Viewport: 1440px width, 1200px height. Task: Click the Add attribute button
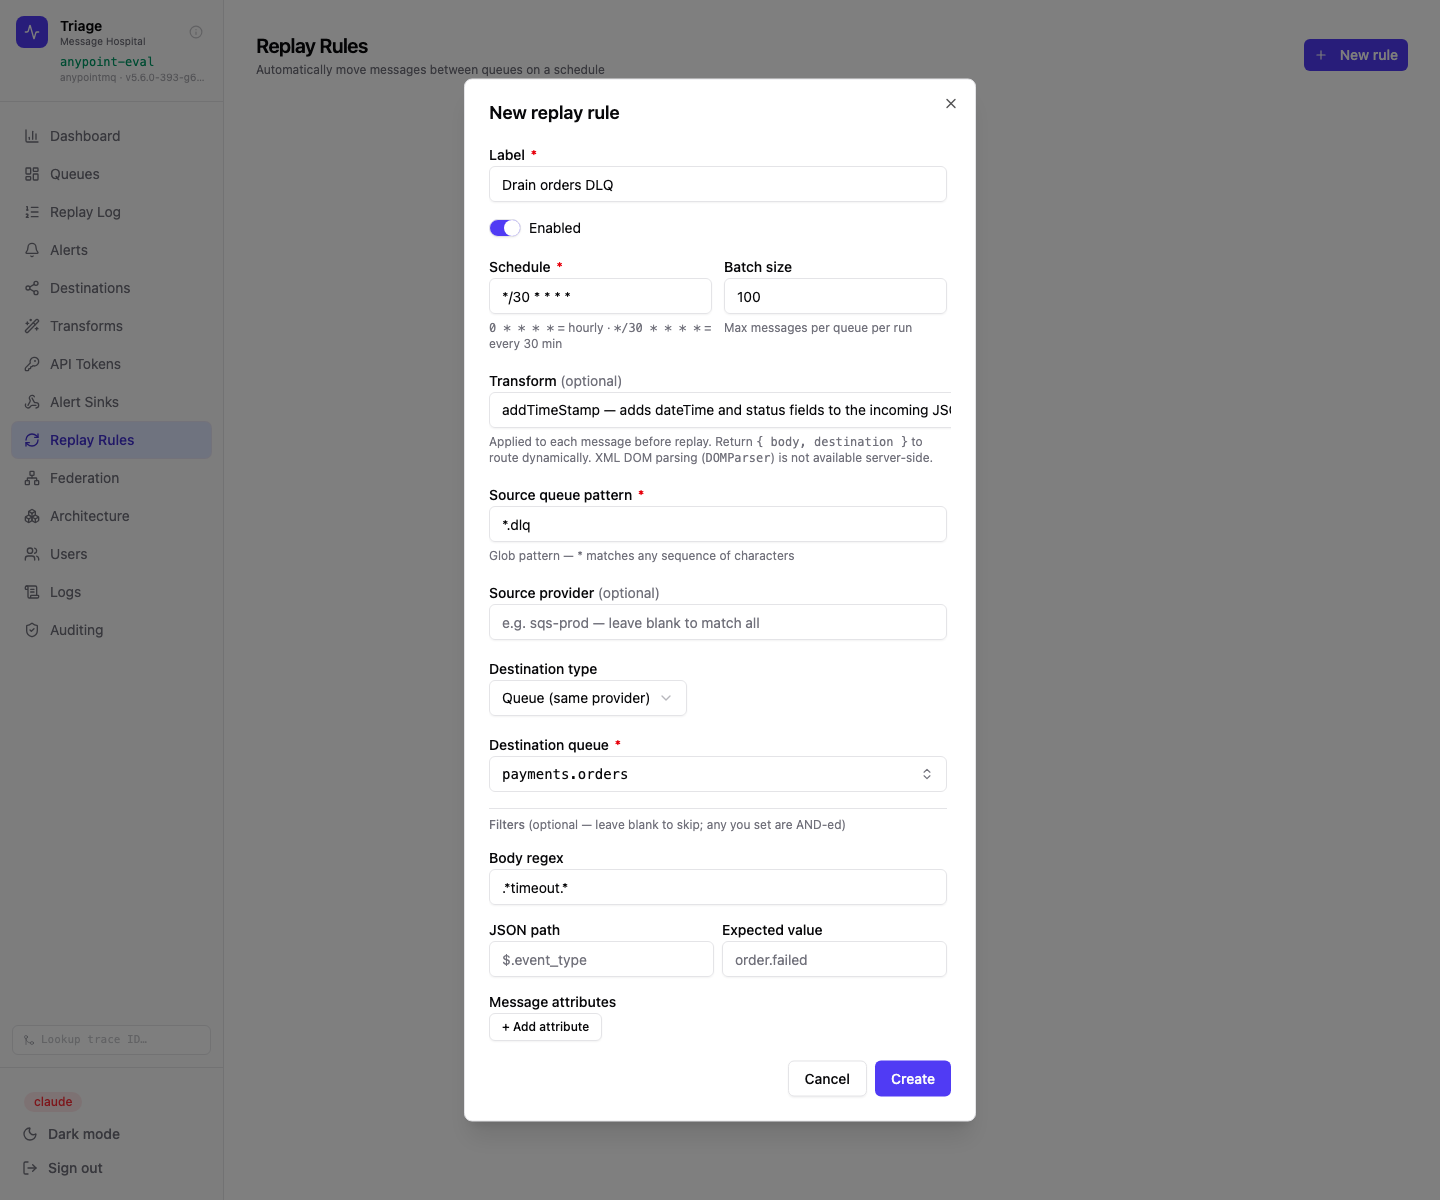click(x=545, y=1027)
